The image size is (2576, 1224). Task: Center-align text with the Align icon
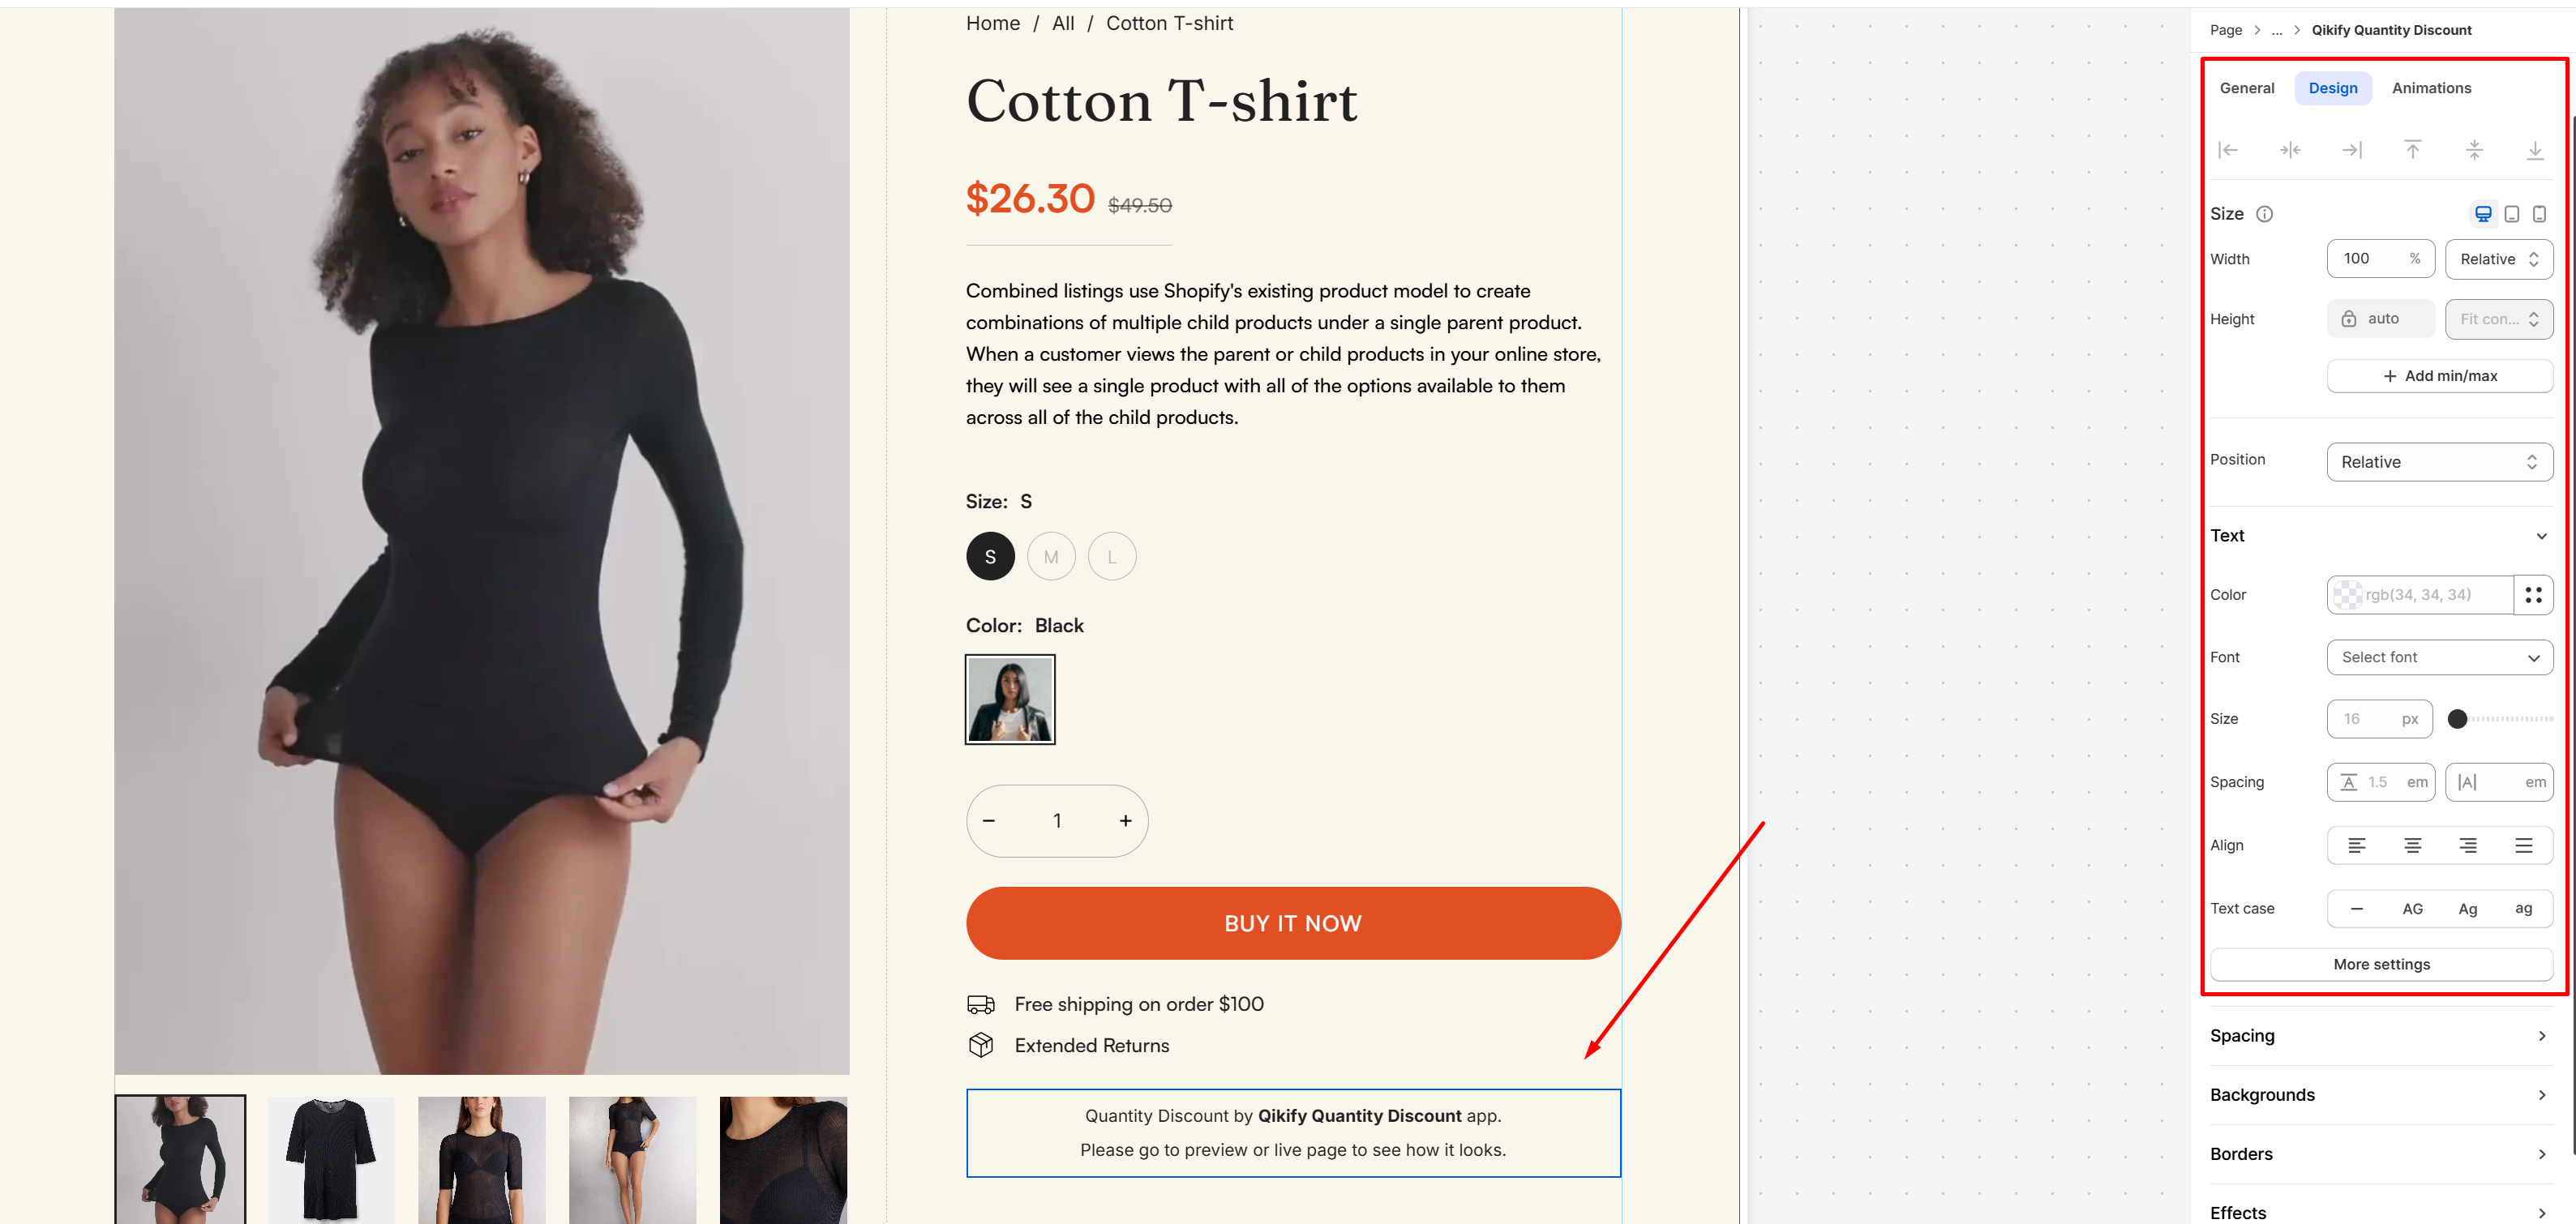pos(2412,846)
